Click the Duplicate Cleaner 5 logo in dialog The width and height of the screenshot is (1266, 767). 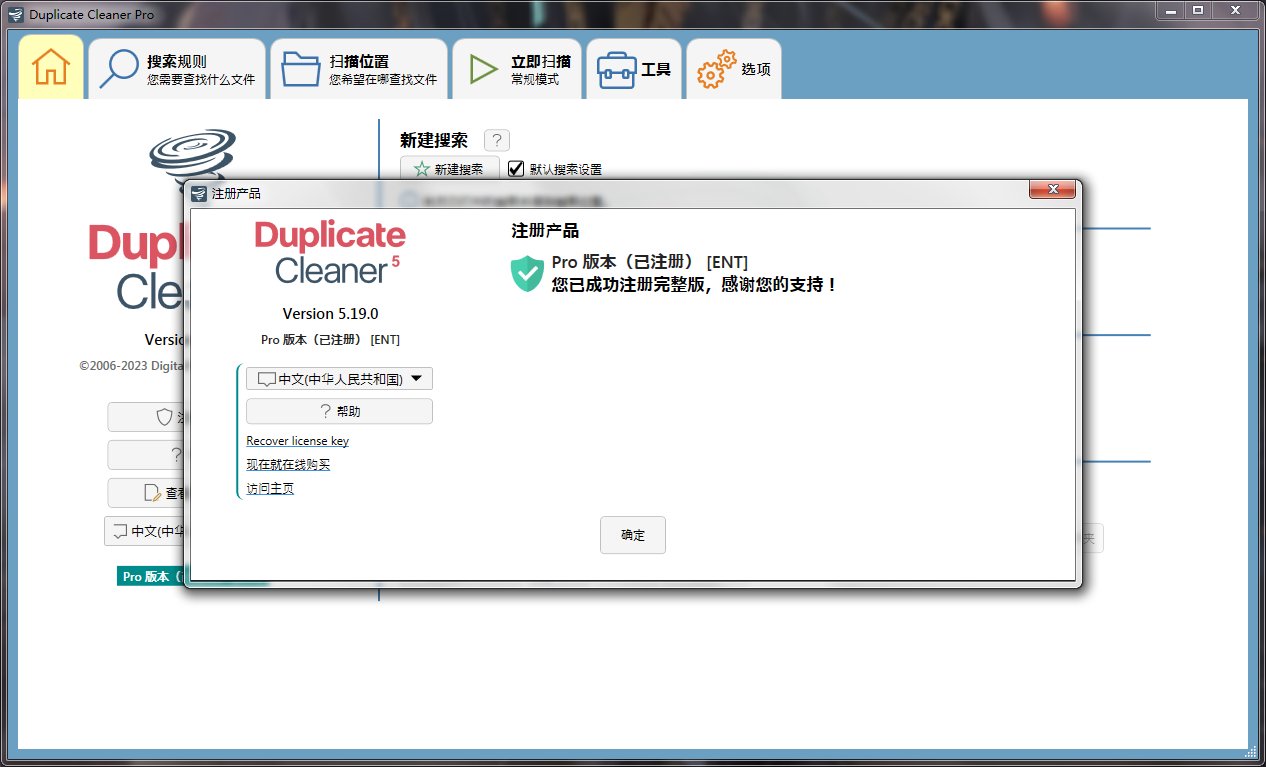[x=330, y=253]
